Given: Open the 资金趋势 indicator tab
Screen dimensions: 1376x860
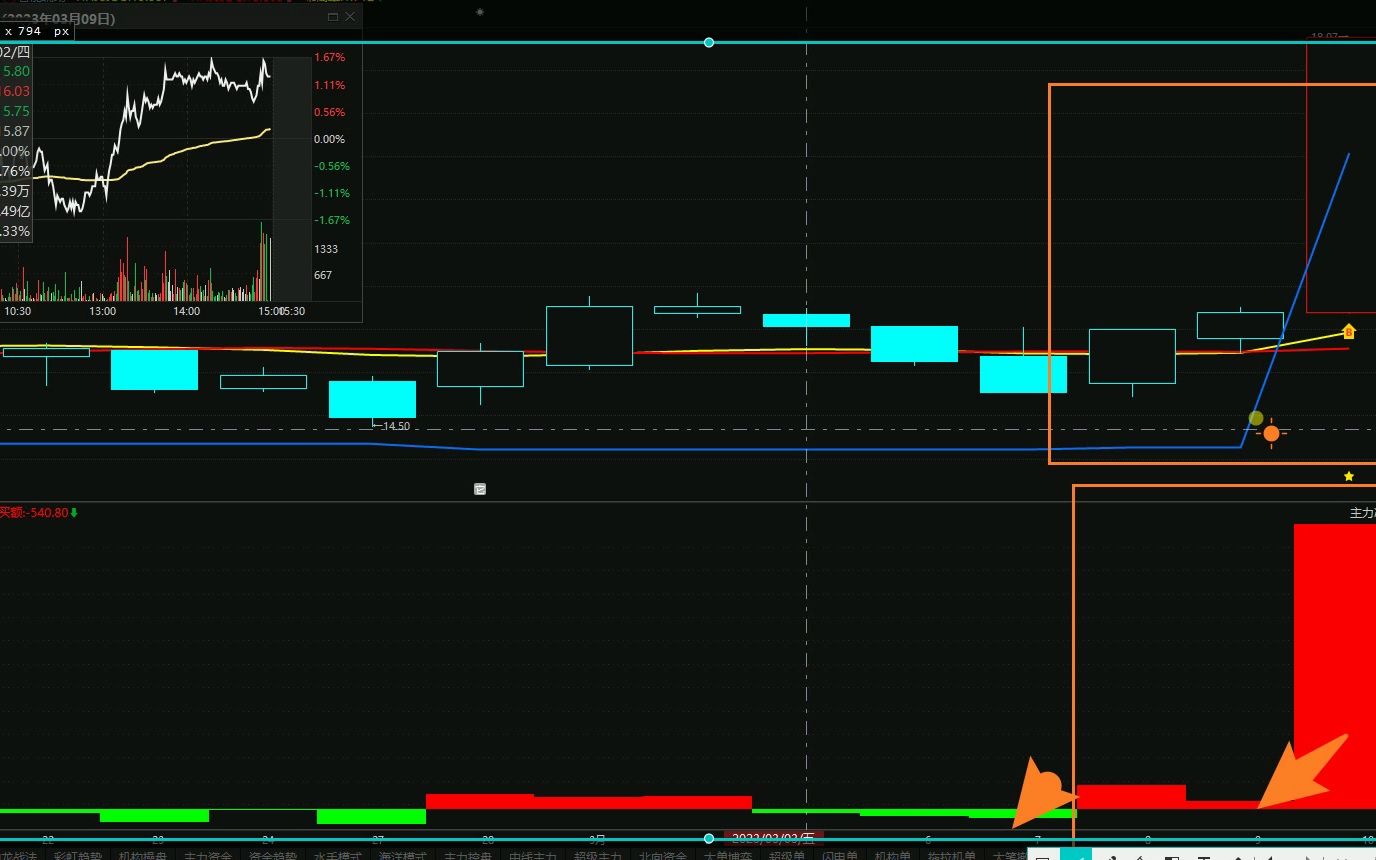Looking at the screenshot, I should point(273,855).
